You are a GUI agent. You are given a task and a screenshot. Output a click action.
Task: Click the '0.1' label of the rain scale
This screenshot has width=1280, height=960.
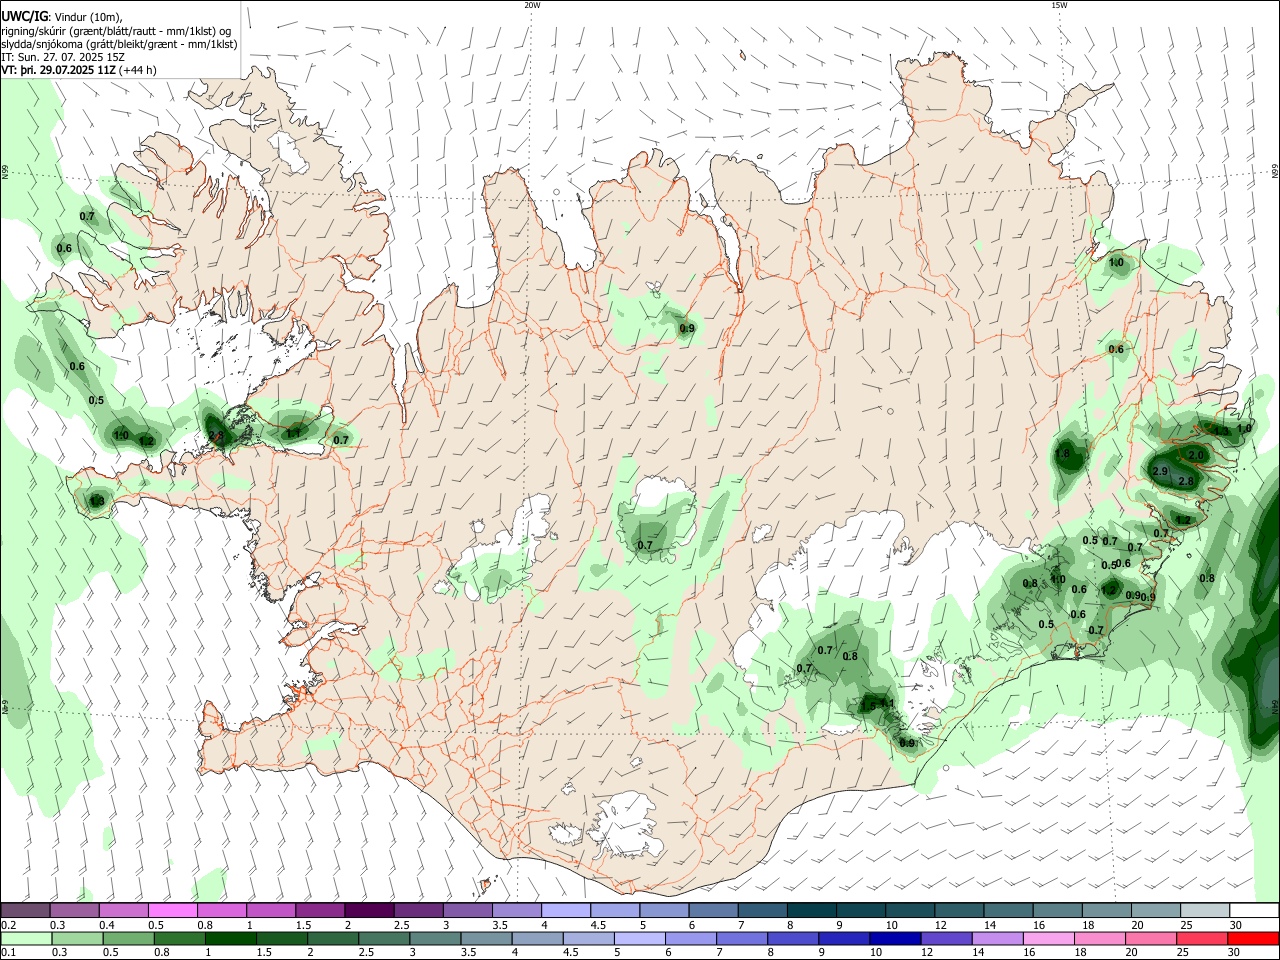tap(8, 953)
